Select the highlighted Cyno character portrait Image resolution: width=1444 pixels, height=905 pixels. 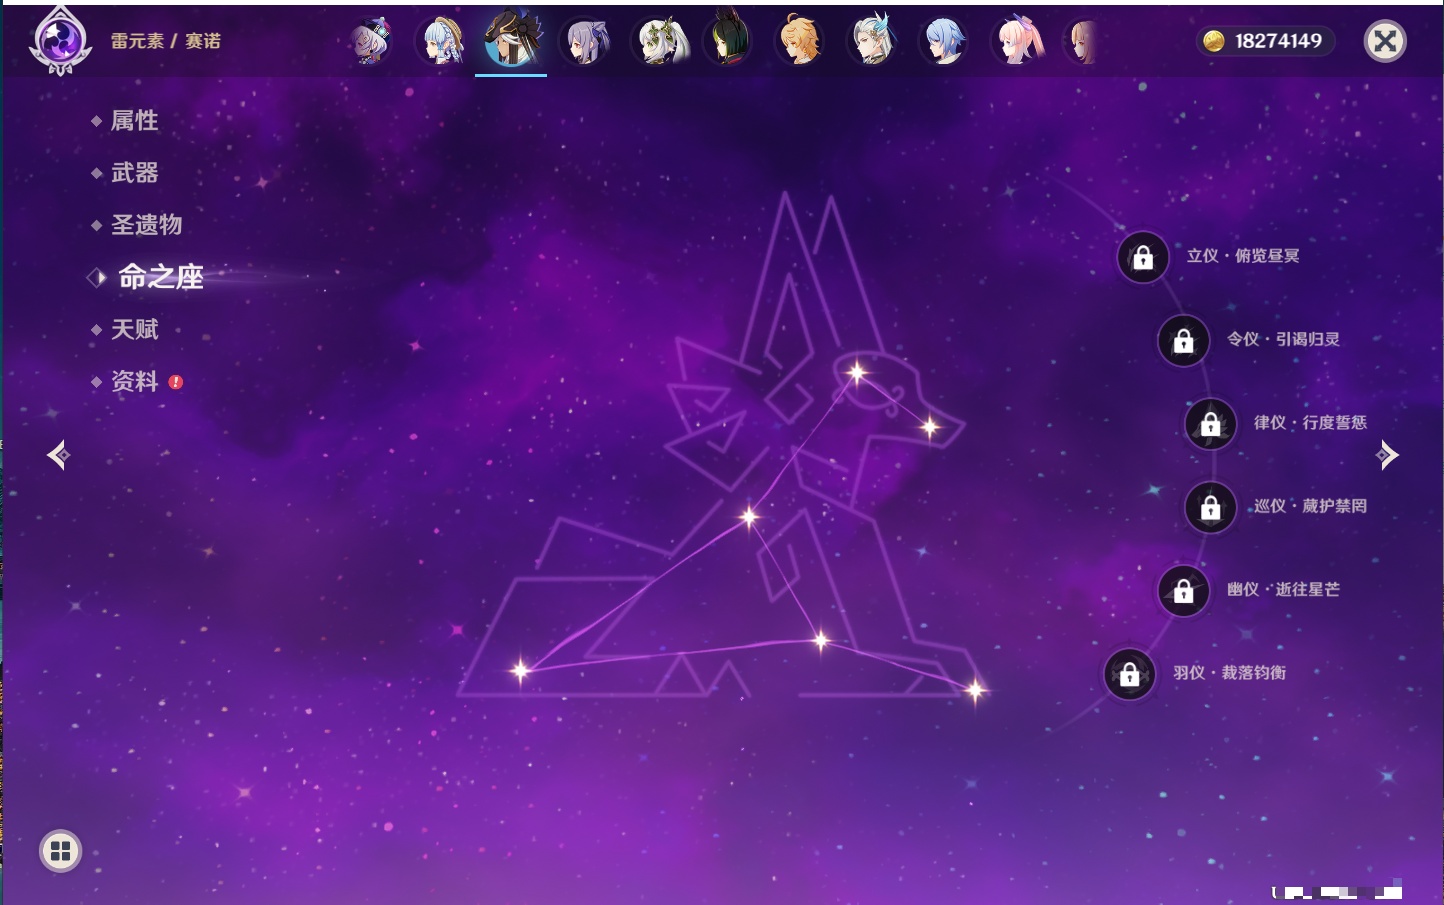pyautogui.click(x=512, y=40)
